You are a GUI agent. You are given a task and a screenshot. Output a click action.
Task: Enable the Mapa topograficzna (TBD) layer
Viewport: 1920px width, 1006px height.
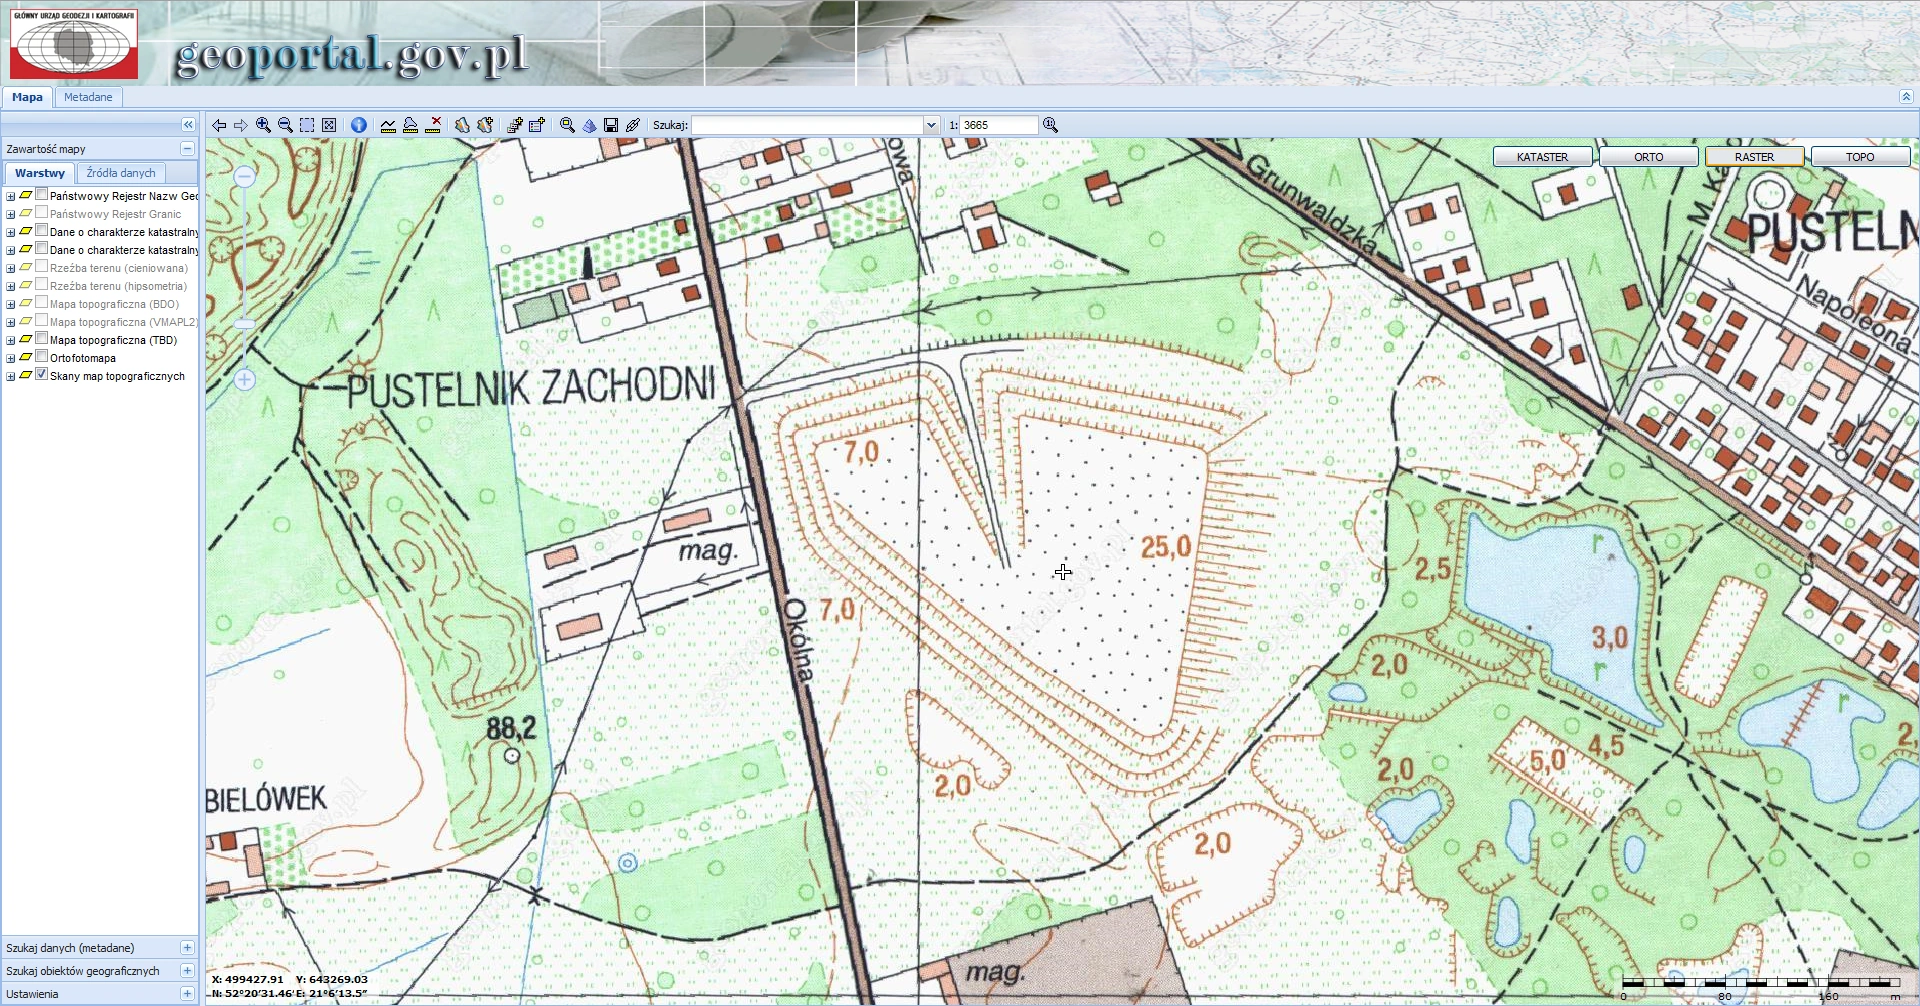pos(42,339)
